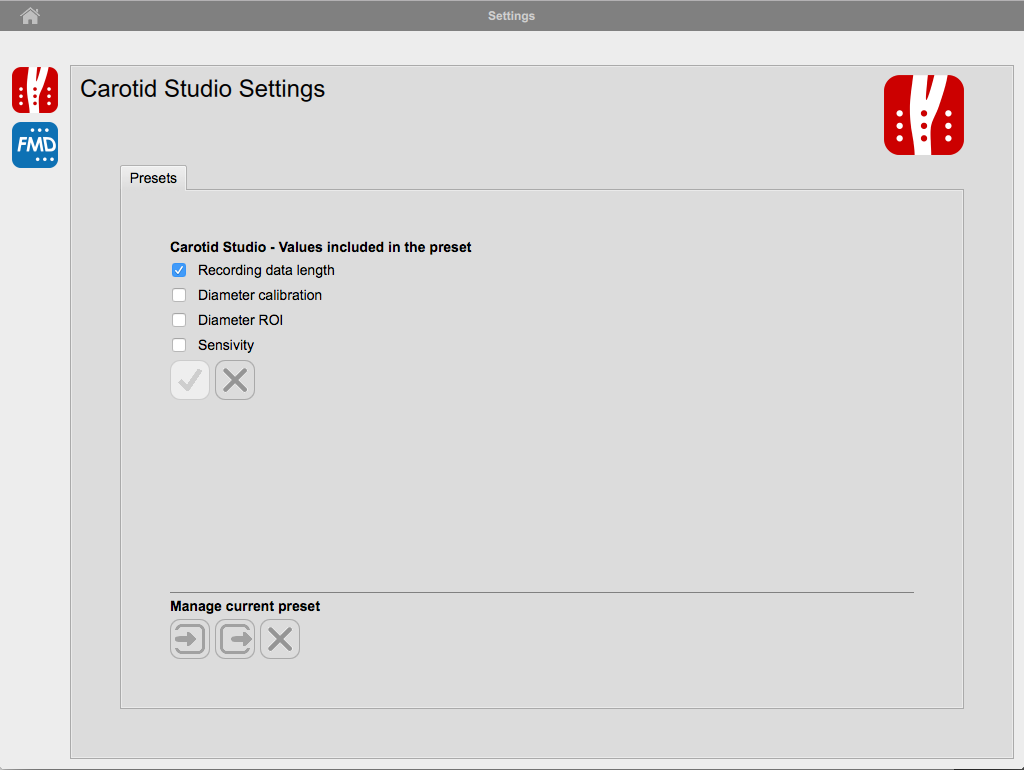The width and height of the screenshot is (1024, 770).
Task: Uncheck Recording data length
Action: point(179,270)
